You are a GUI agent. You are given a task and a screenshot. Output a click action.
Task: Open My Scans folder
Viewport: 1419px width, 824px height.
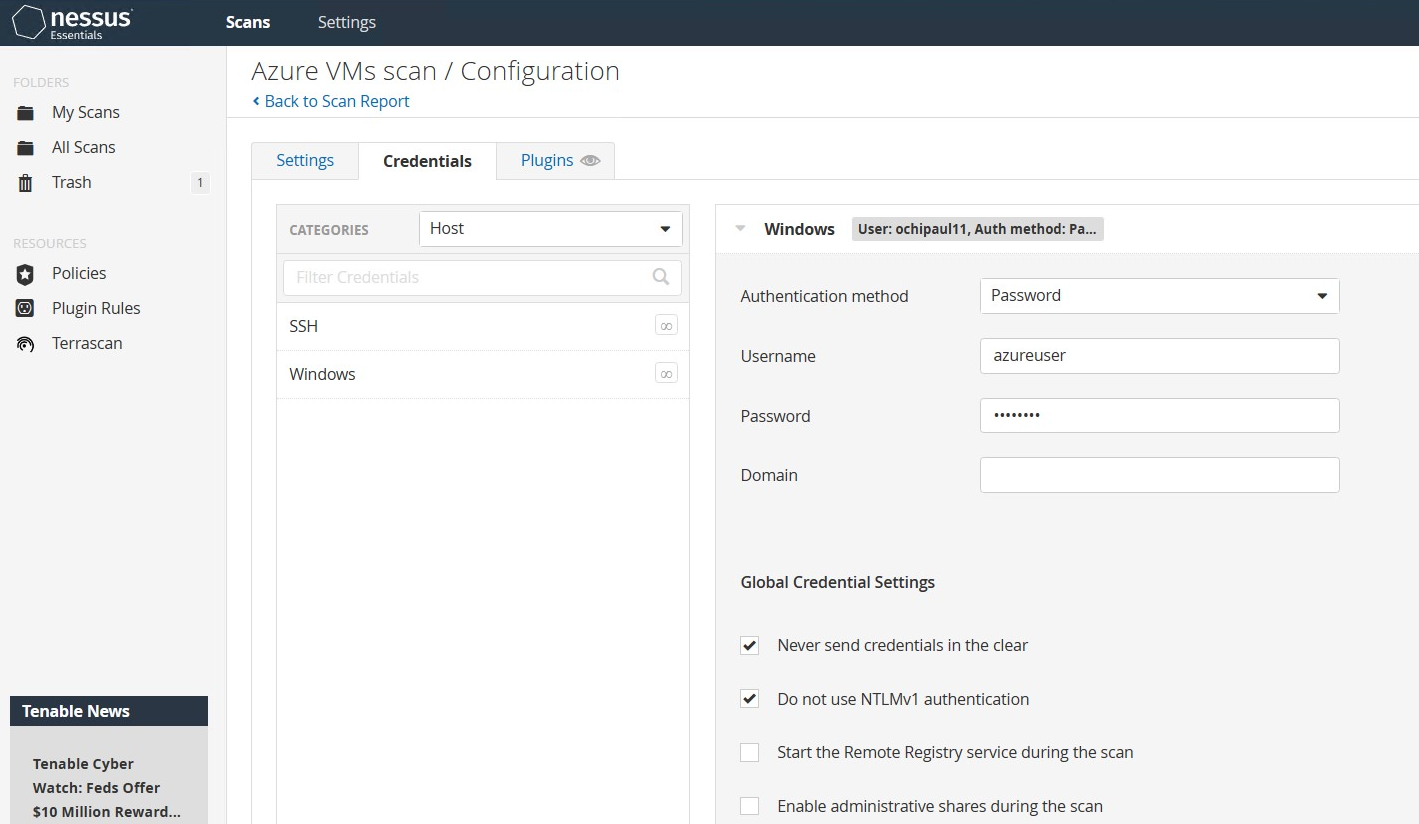click(x=86, y=112)
